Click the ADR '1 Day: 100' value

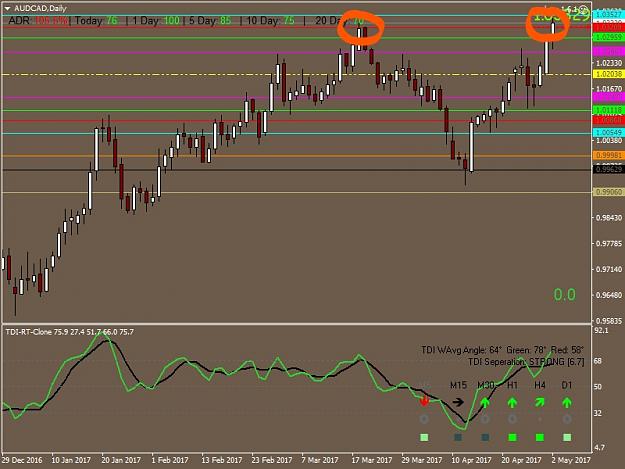point(156,20)
